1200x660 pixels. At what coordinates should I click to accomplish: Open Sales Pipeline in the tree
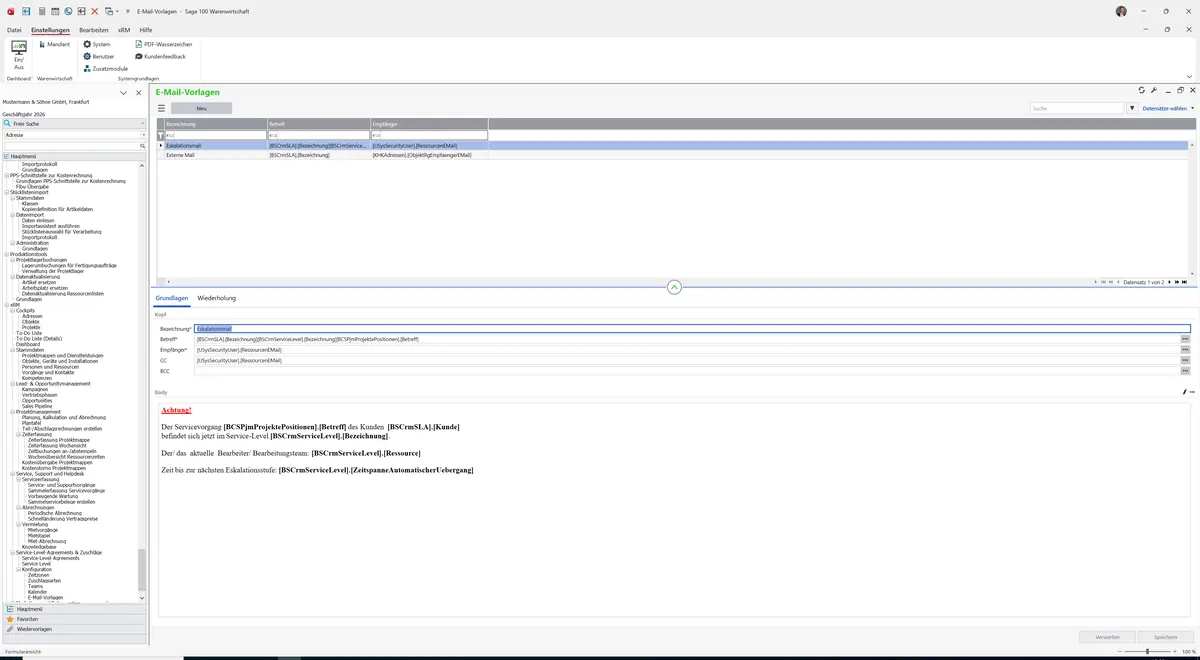pos(37,406)
